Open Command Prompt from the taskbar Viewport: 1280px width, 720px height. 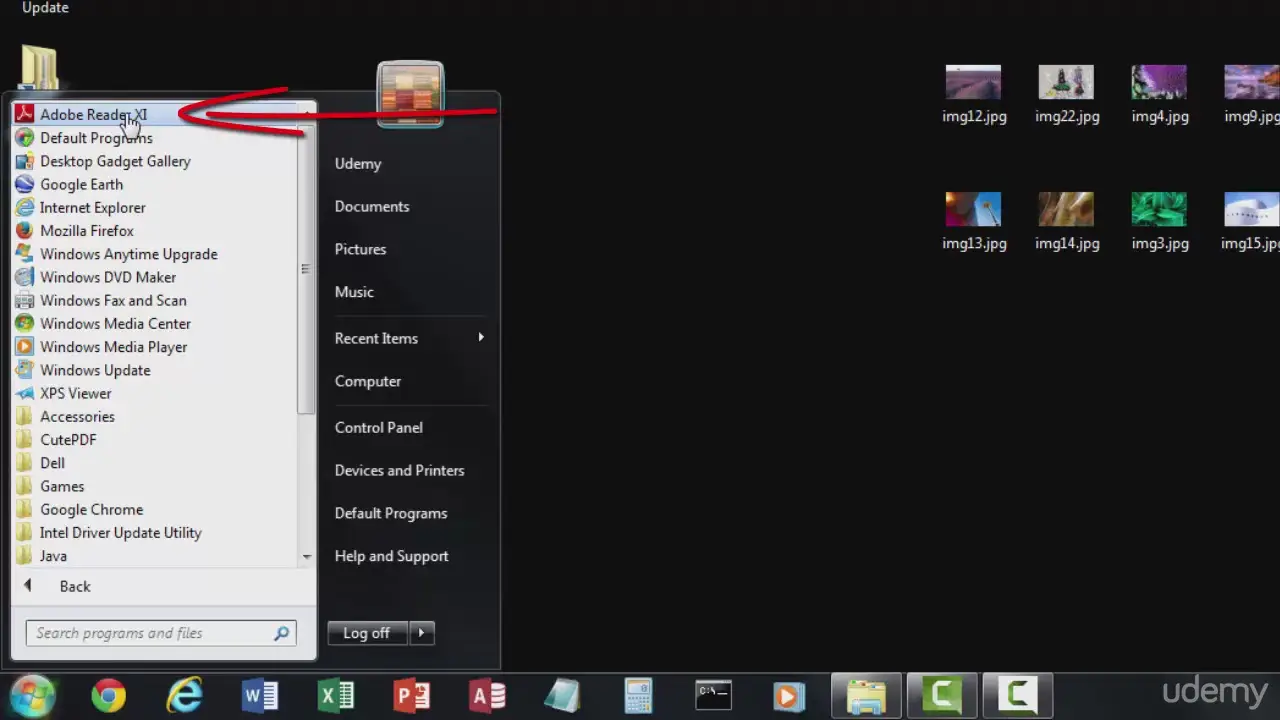click(714, 695)
